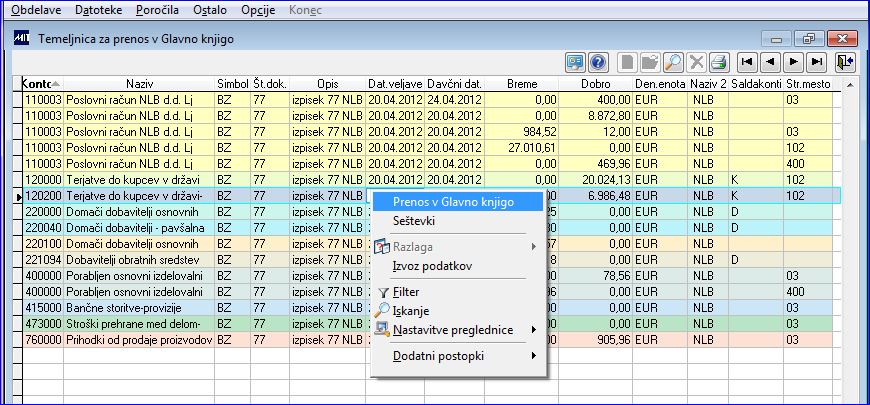Click the sort arrow on Konto column header
The width and height of the screenshot is (870, 405).
click(x=56, y=84)
